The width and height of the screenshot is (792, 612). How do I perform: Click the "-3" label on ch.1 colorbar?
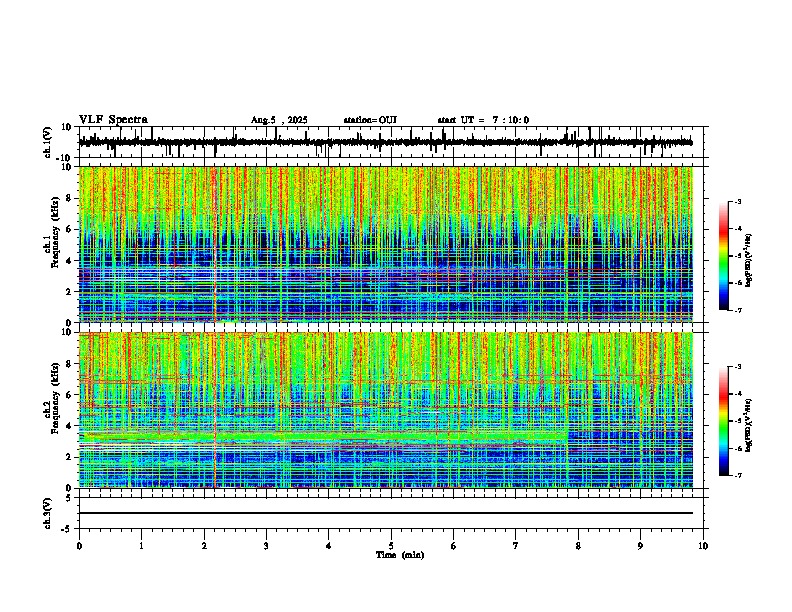click(x=738, y=201)
